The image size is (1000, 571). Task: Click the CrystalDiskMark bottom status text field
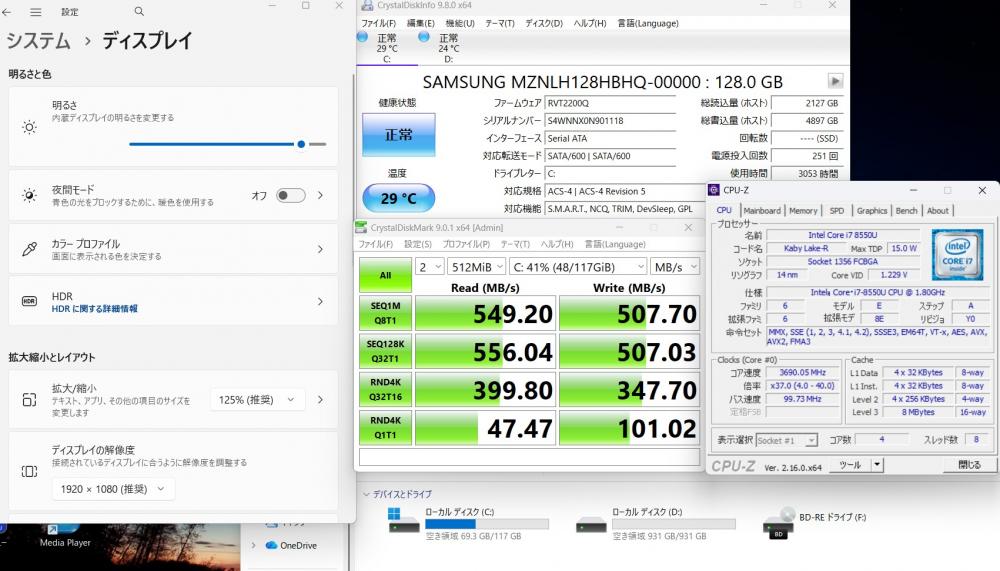coord(529,457)
